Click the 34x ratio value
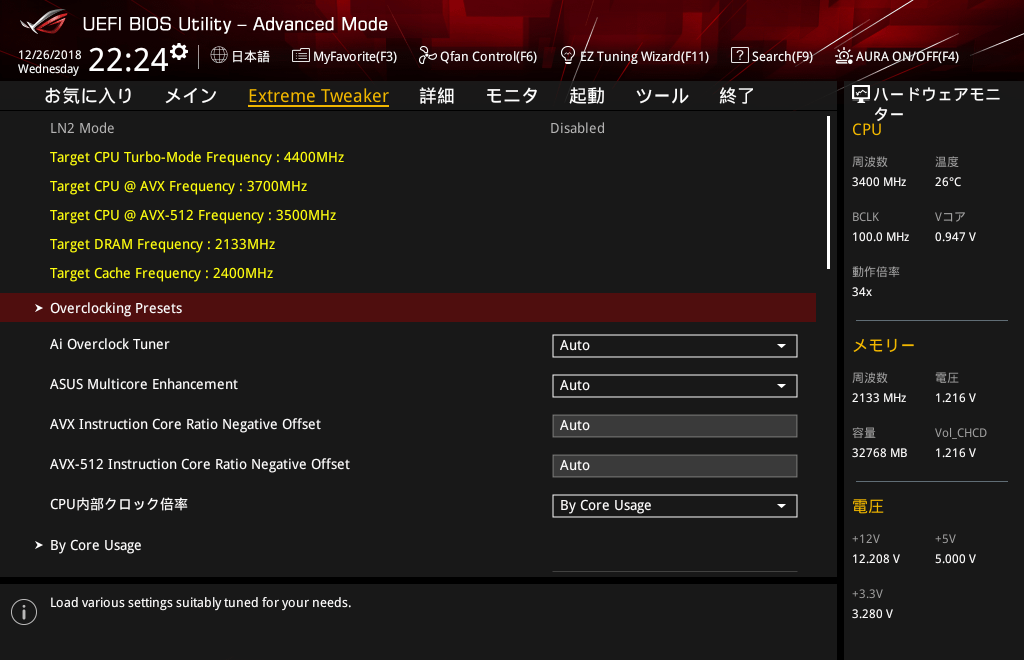The image size is (1024, 660). [x=861, y=292]
